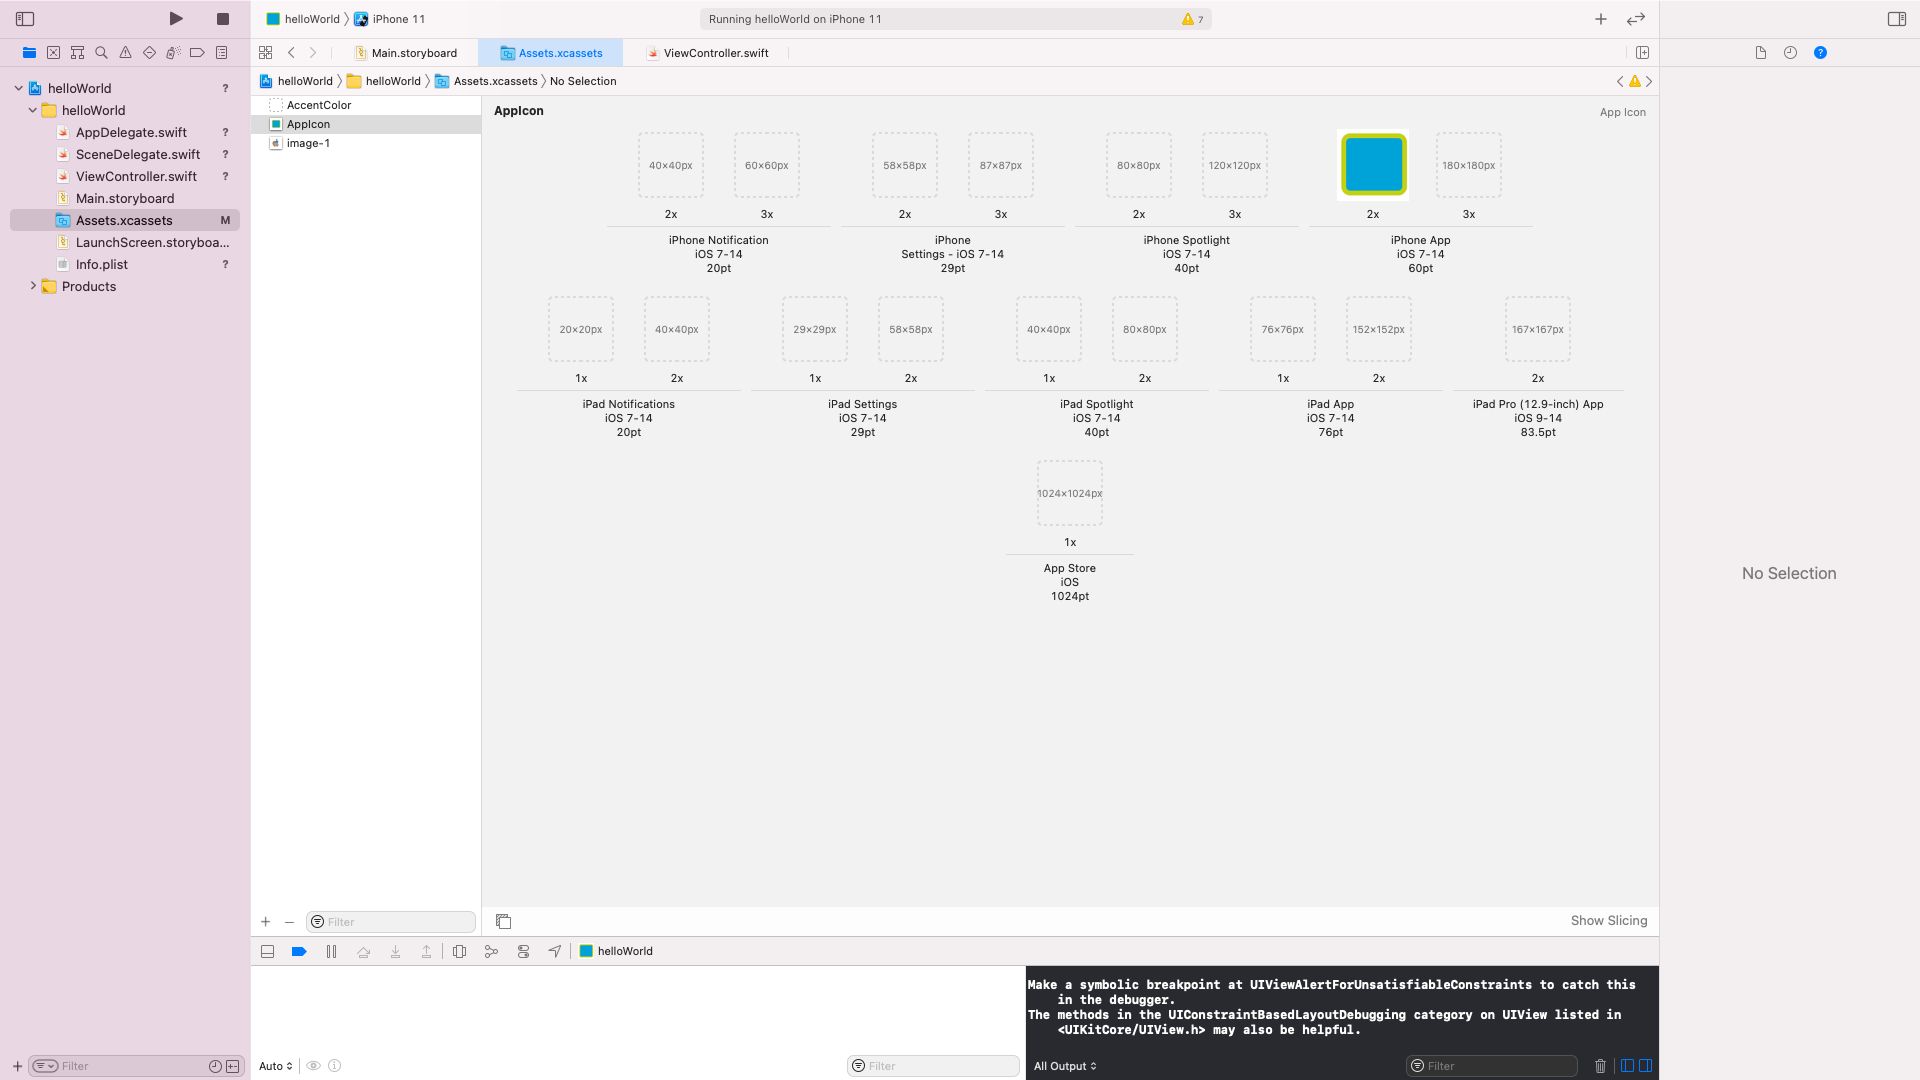
Task: Open the Debug View Hierarchy tool
Action: [x=459, y=951]
